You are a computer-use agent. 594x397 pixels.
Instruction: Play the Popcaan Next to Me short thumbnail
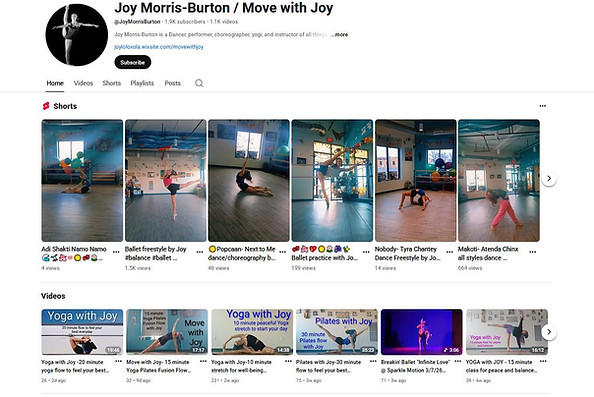pos(249,181)
